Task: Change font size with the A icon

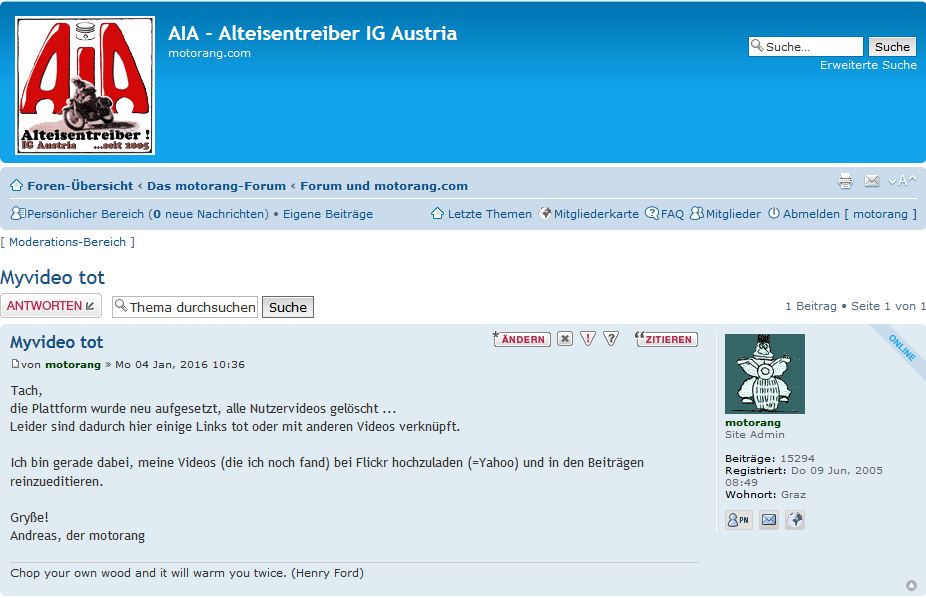Action: (x=902, y=181)
